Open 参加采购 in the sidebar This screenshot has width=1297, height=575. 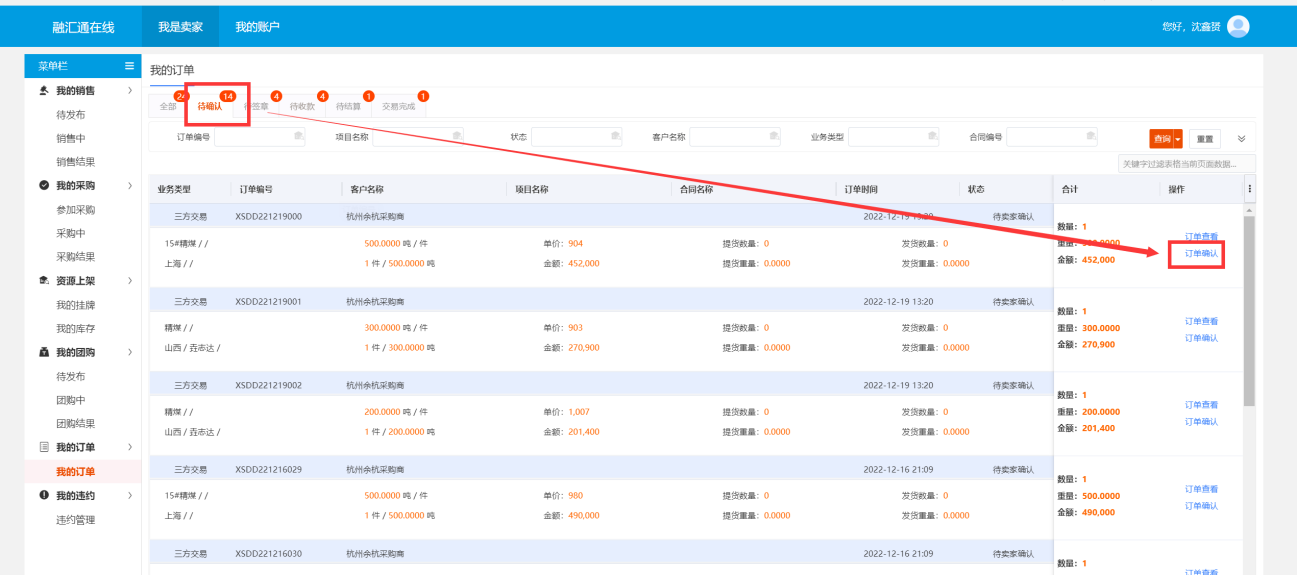[x=76, y=210]
